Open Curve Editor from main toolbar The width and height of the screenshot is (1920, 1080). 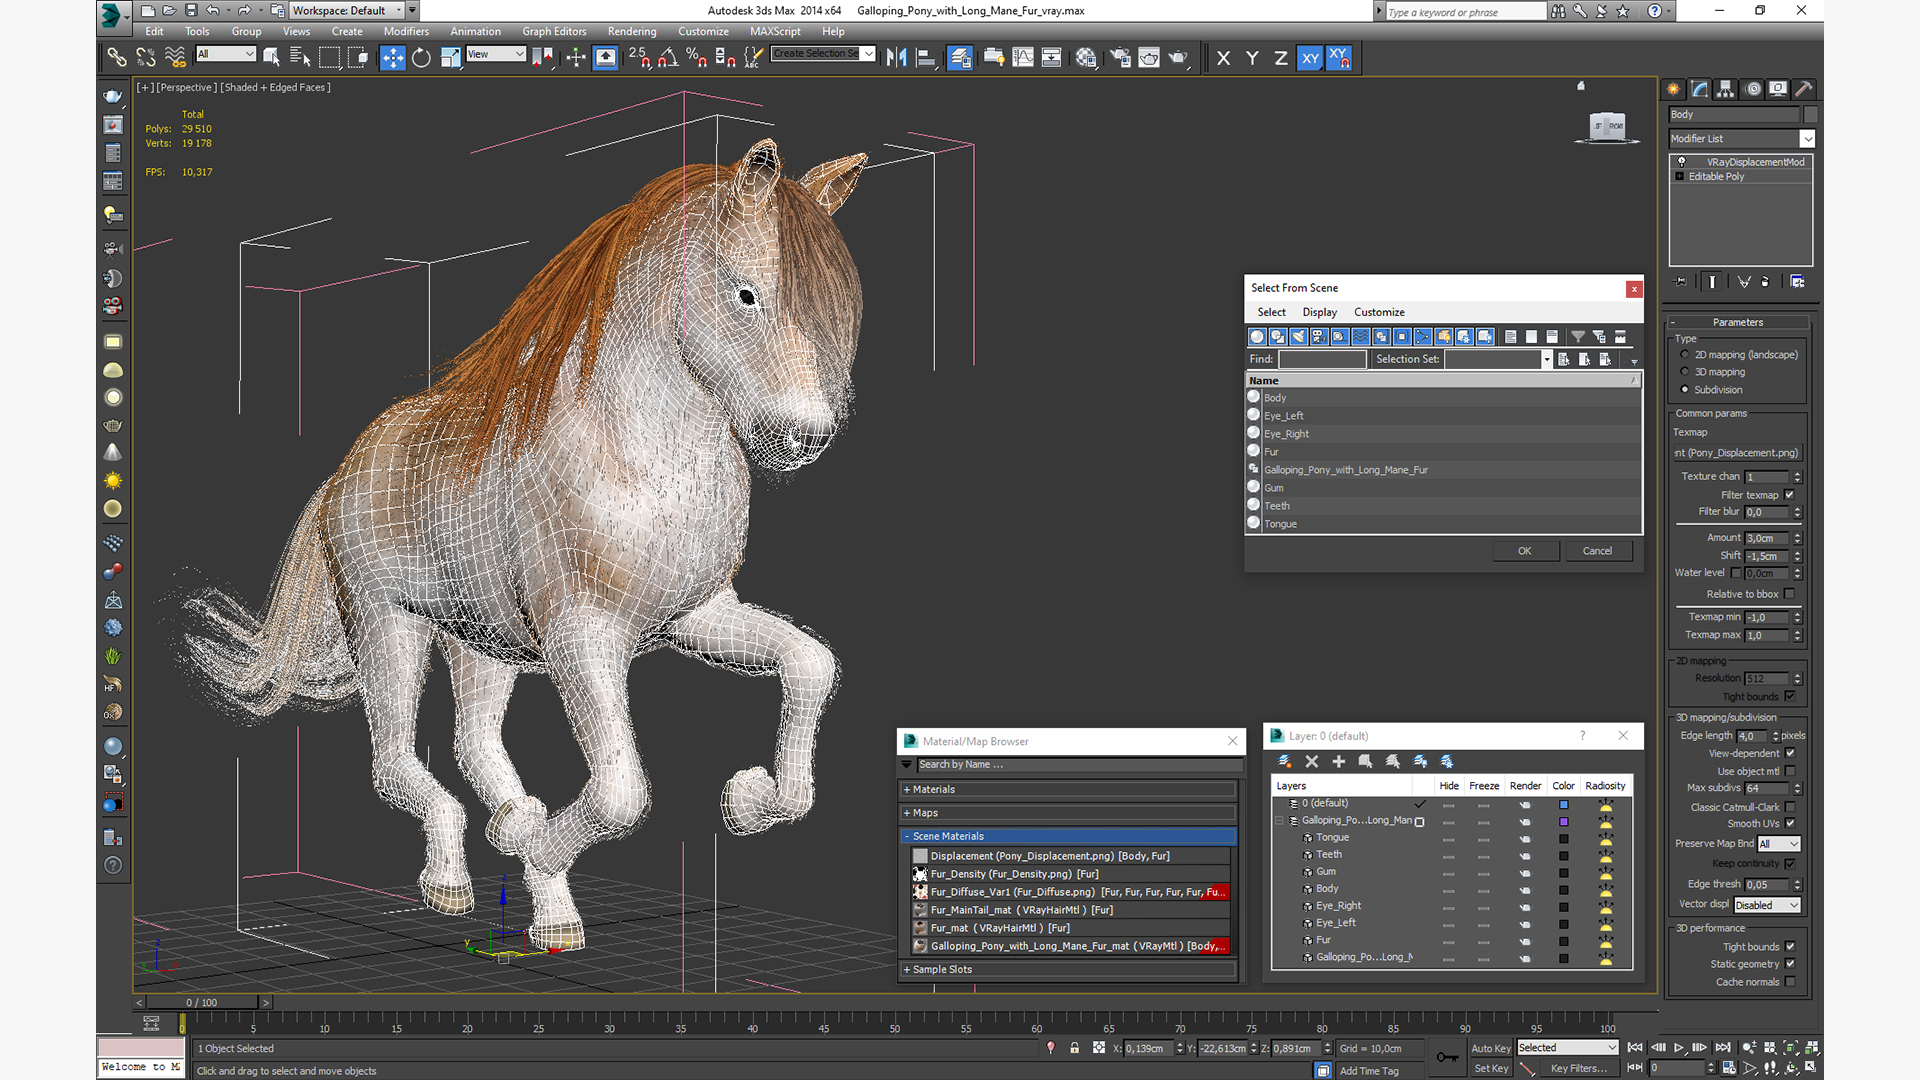click(1023, 58)
